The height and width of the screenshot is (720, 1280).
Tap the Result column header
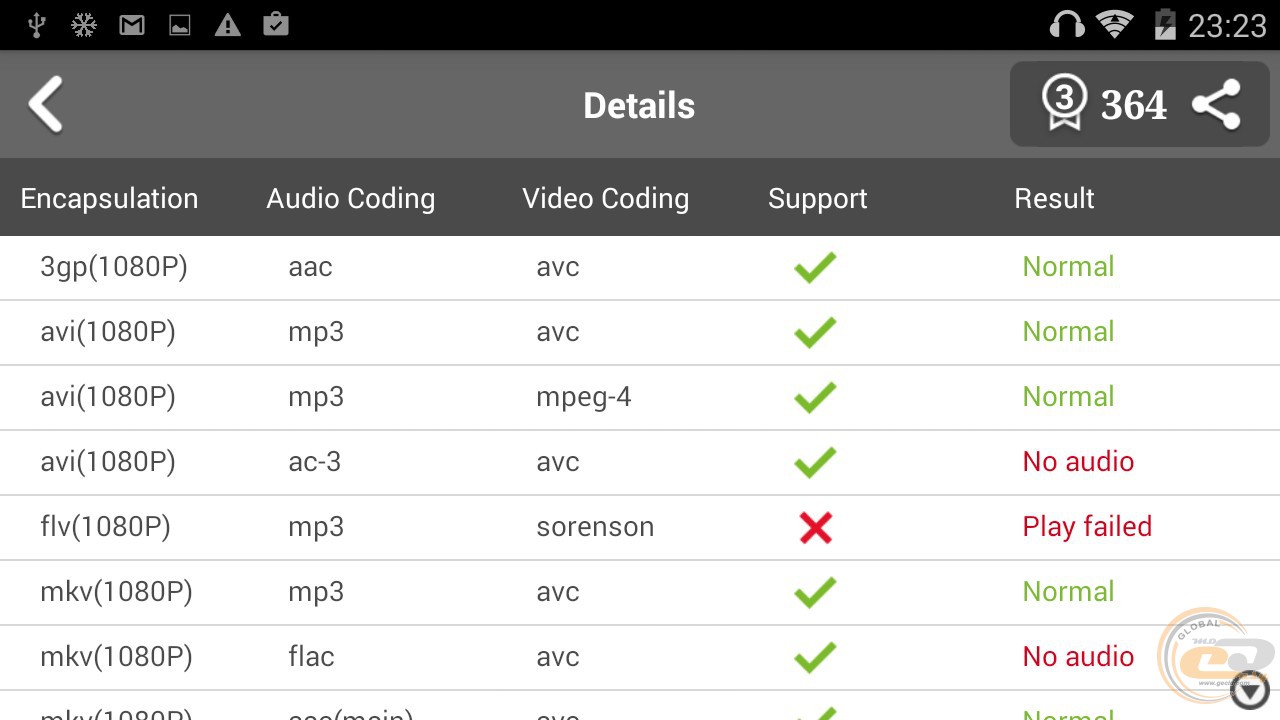(1054, 198)
